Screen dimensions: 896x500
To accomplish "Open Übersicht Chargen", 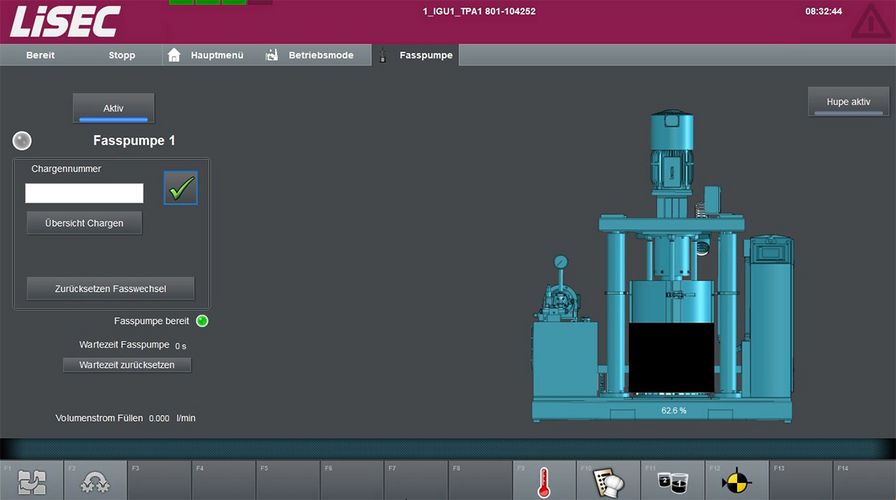I will coord(84,223).
